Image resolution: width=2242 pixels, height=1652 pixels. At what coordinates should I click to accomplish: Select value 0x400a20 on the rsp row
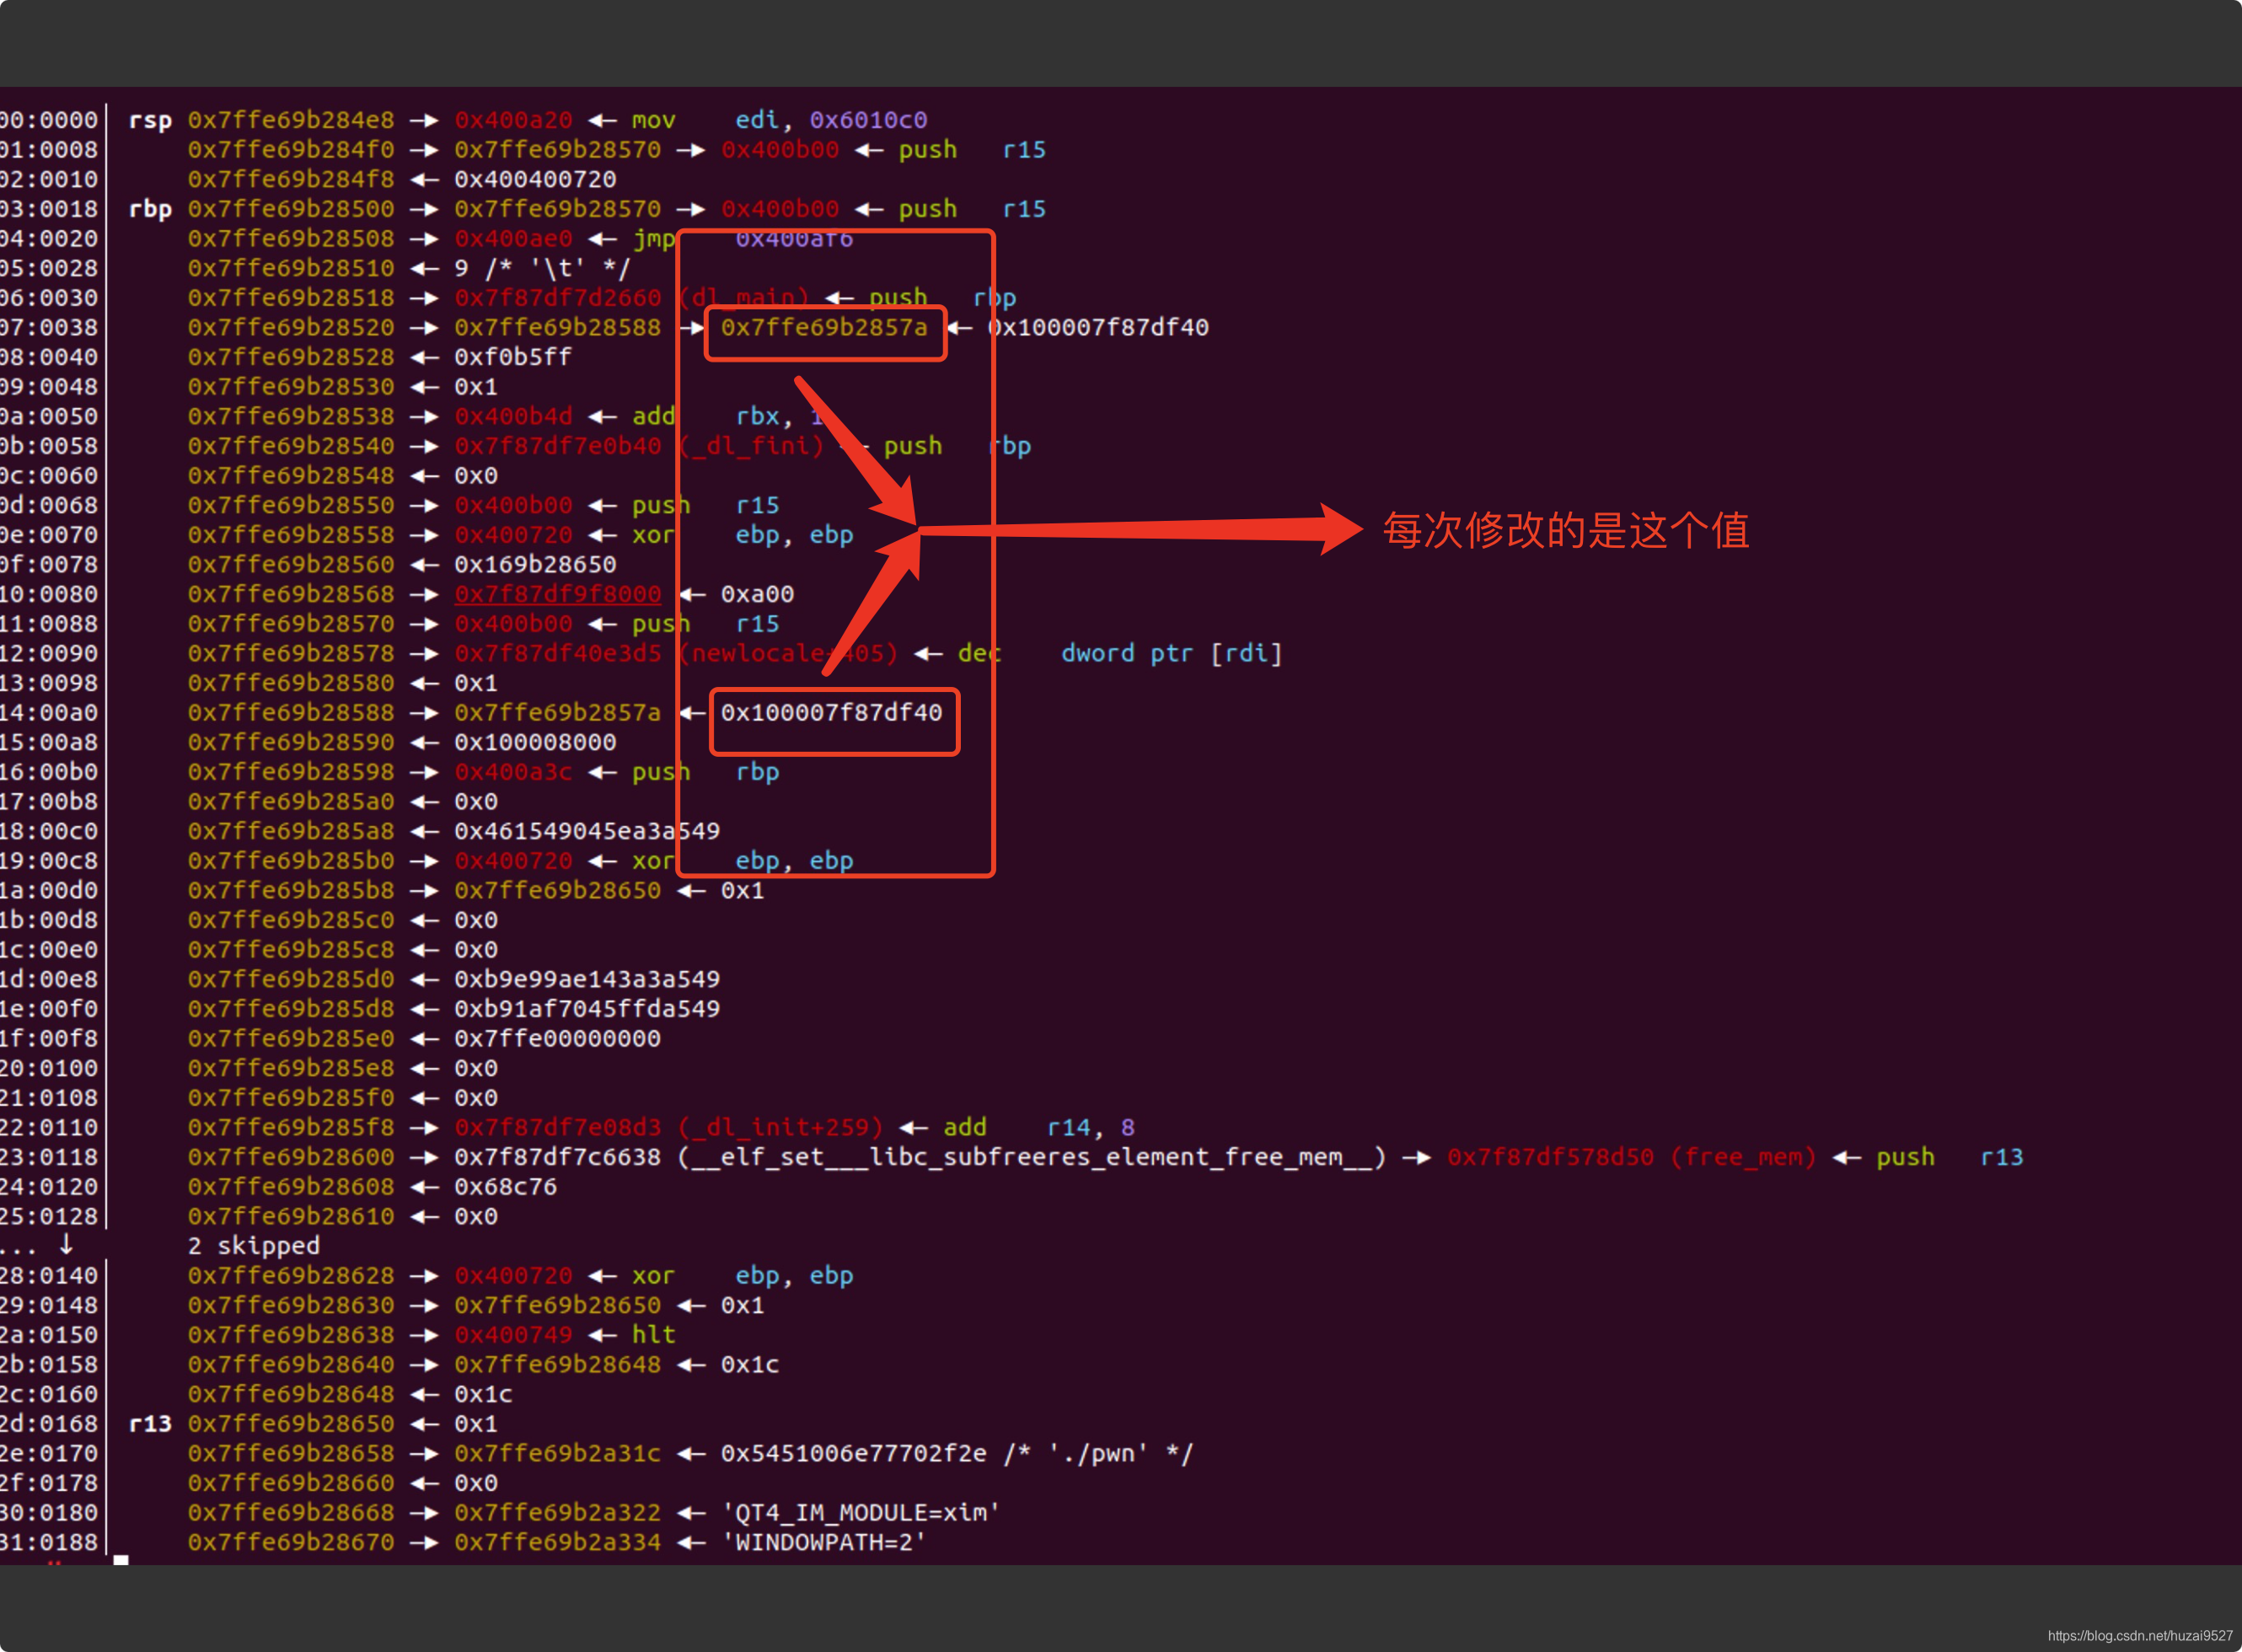point(513,120)
